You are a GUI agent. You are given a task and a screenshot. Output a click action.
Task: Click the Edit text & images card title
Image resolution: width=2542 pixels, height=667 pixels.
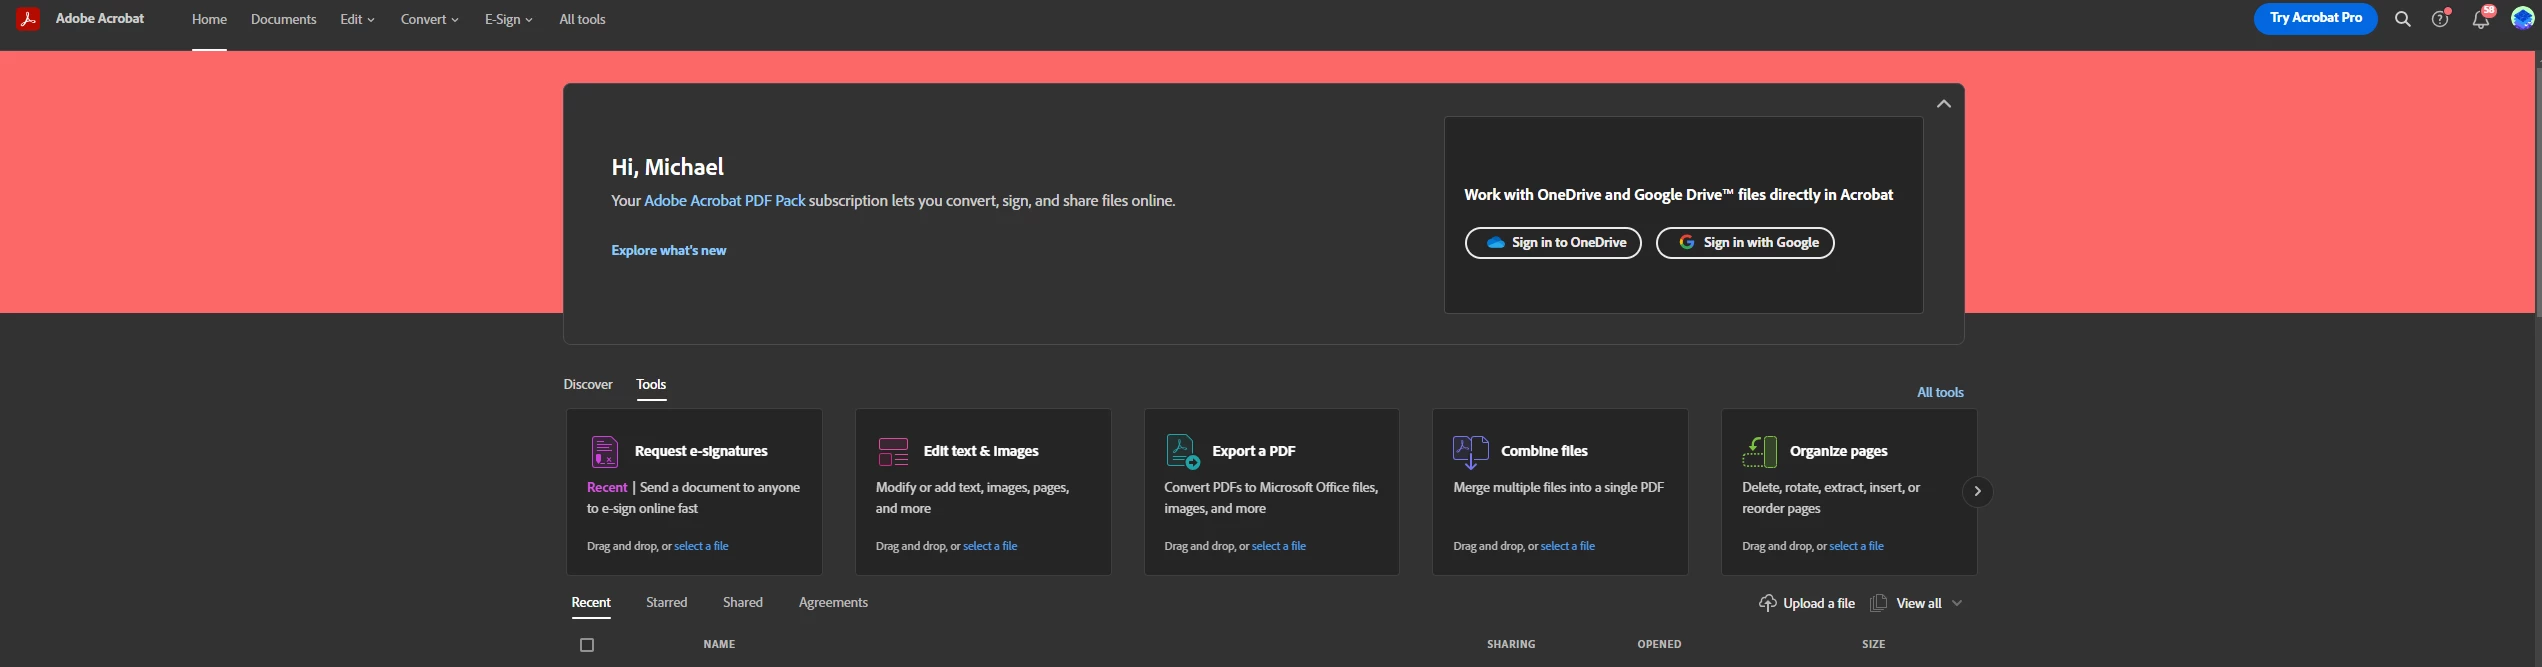tap(981, 451)
